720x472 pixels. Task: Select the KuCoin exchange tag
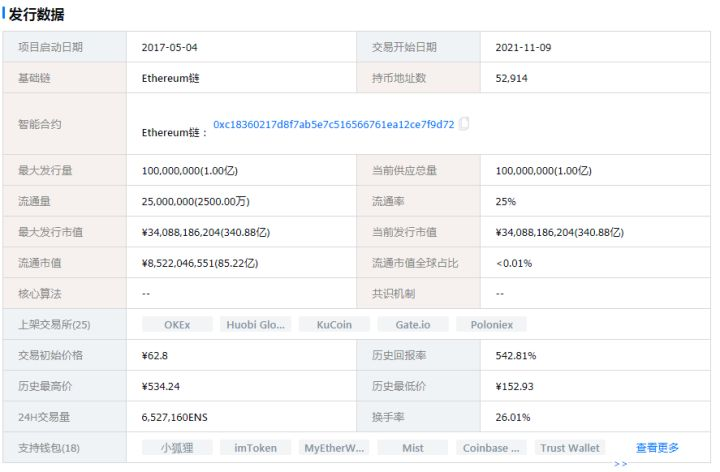pyautogui.click(x=334, y=325)
